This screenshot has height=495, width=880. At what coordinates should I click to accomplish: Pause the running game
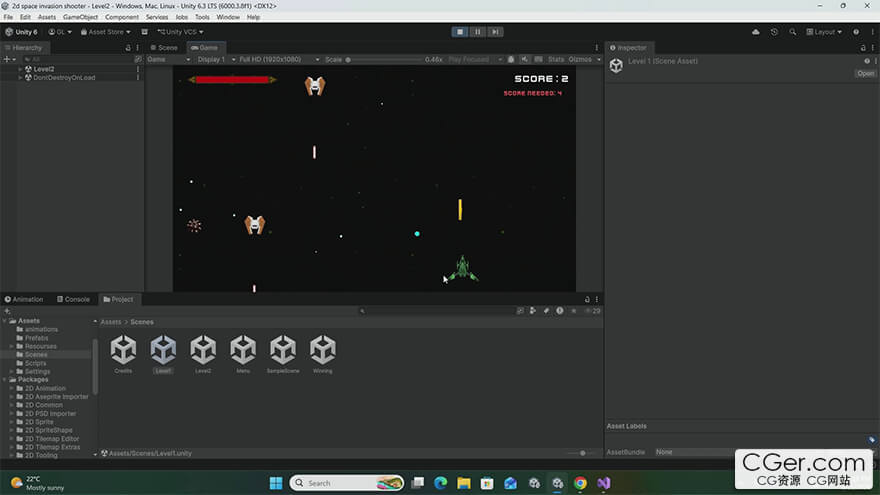tap(478, 32)
